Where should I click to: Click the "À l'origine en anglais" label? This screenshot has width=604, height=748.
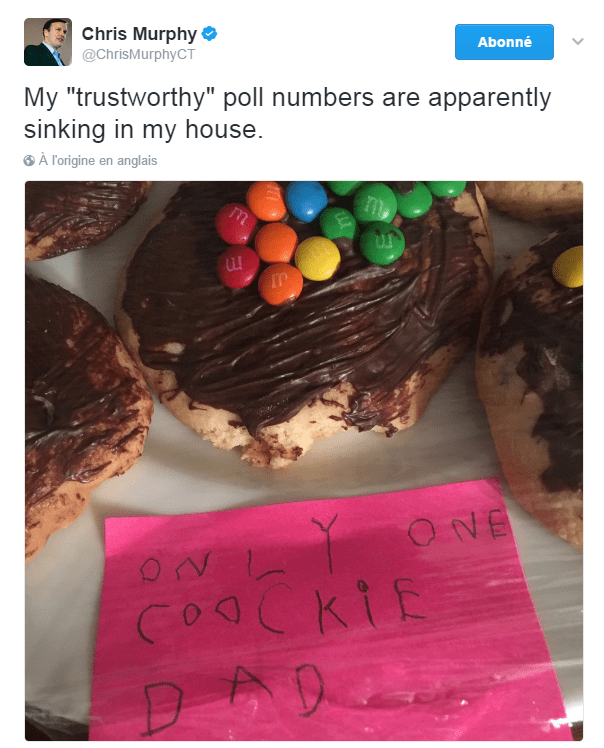98,161
